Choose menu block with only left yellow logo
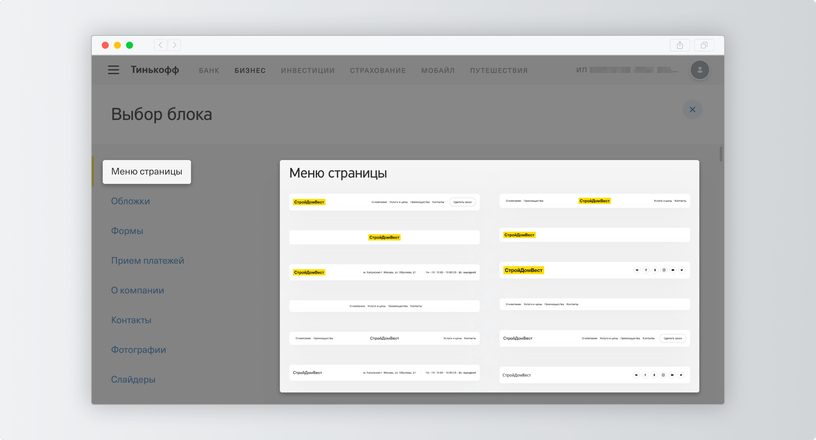 [594, 235]
